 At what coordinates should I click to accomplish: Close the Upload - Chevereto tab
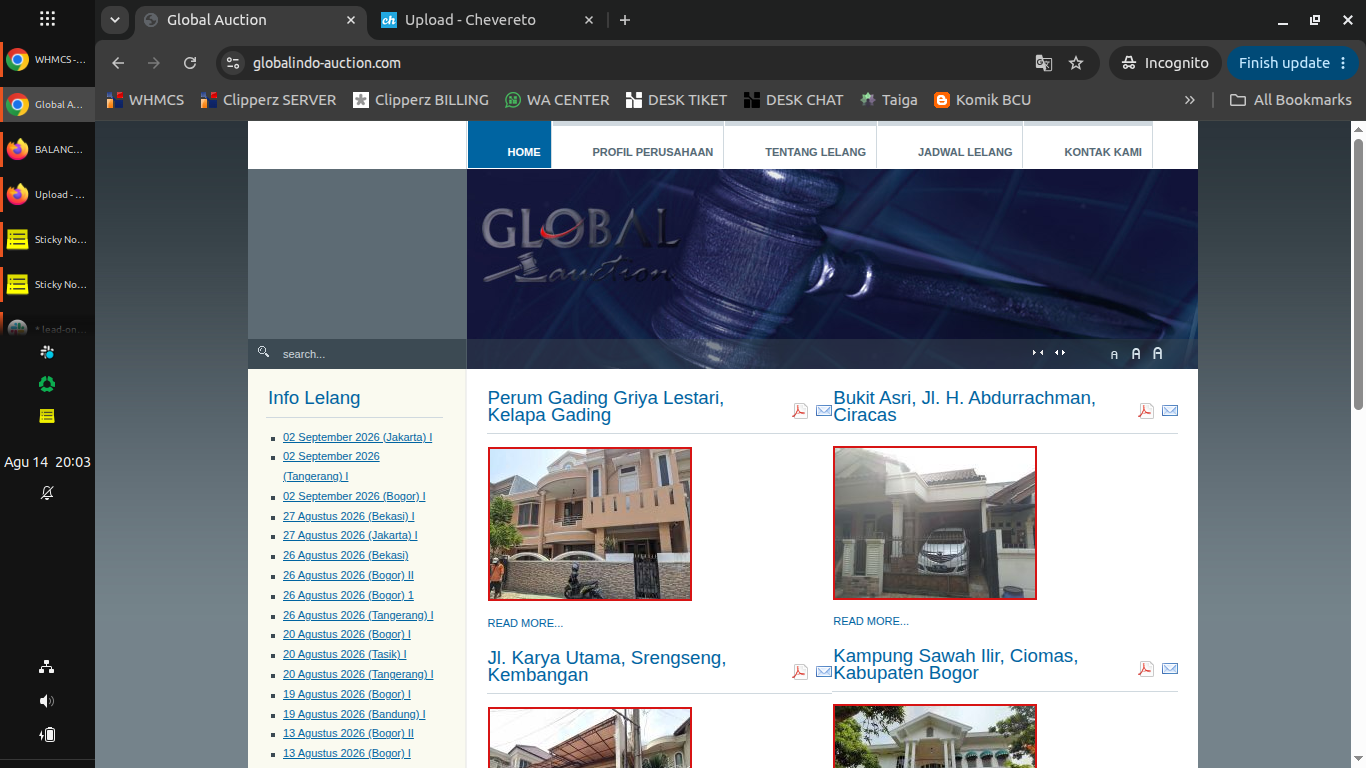coord(589,20)
